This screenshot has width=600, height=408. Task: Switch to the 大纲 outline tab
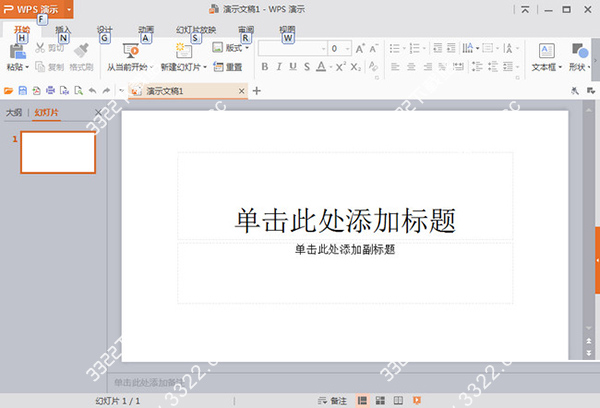point(14,112)
